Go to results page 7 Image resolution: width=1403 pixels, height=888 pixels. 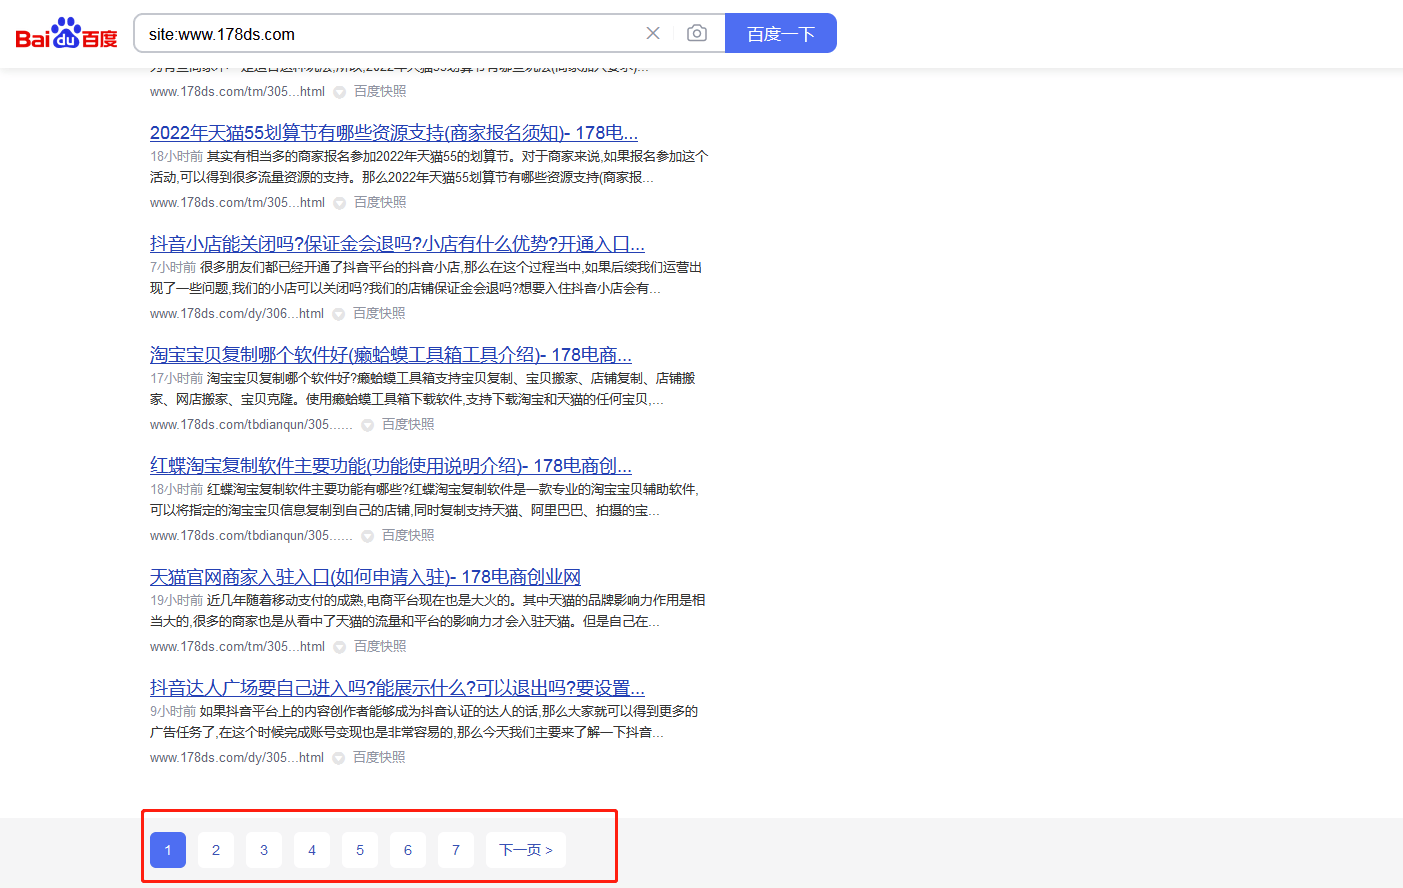click(x=456, y=850)
